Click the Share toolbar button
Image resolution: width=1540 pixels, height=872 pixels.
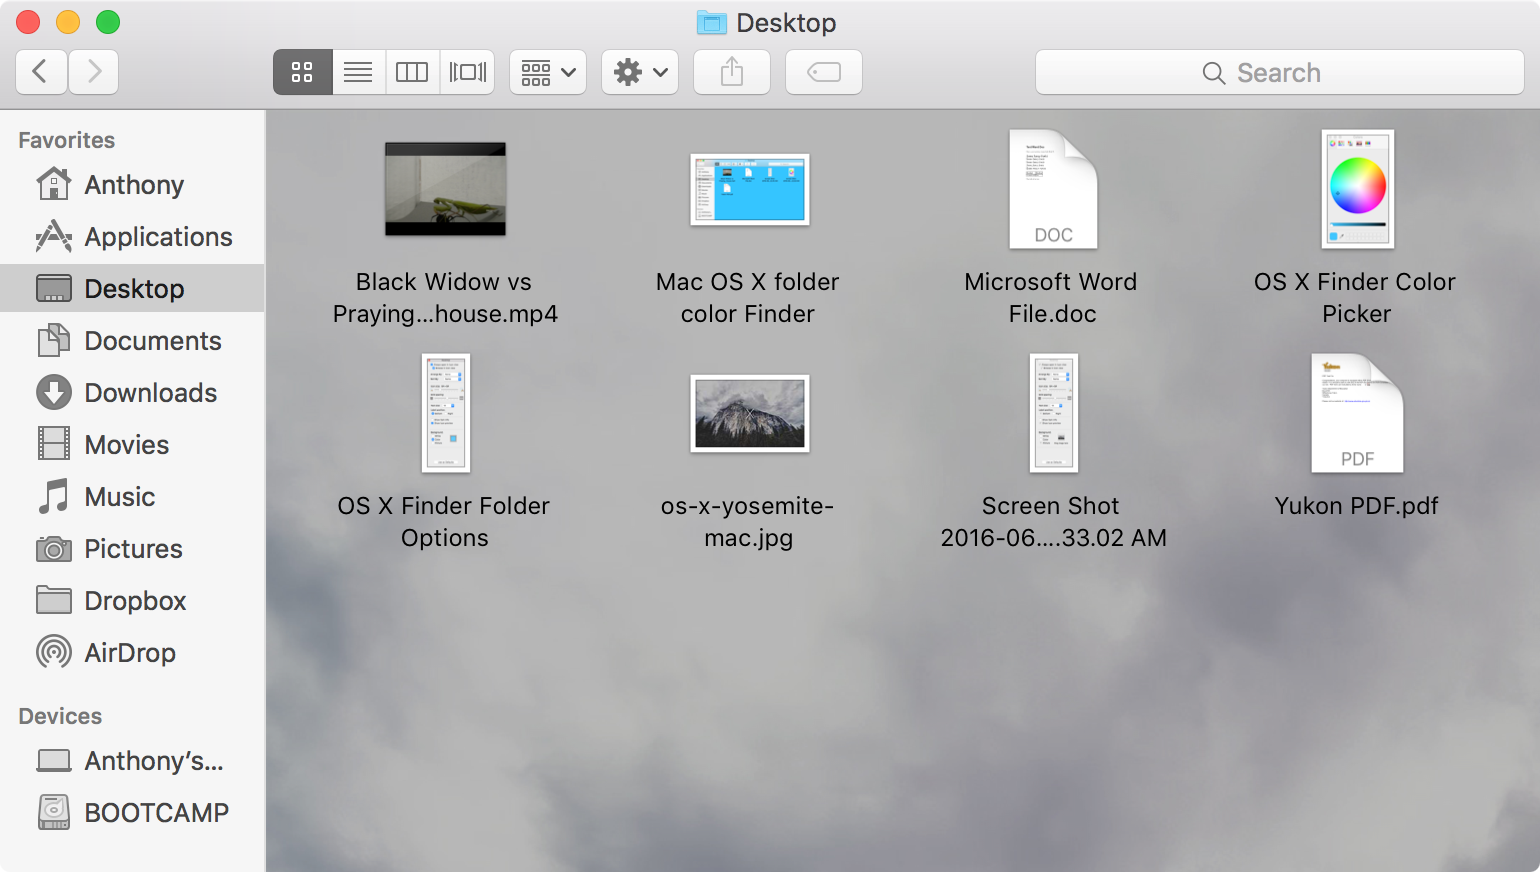point(732,72)
